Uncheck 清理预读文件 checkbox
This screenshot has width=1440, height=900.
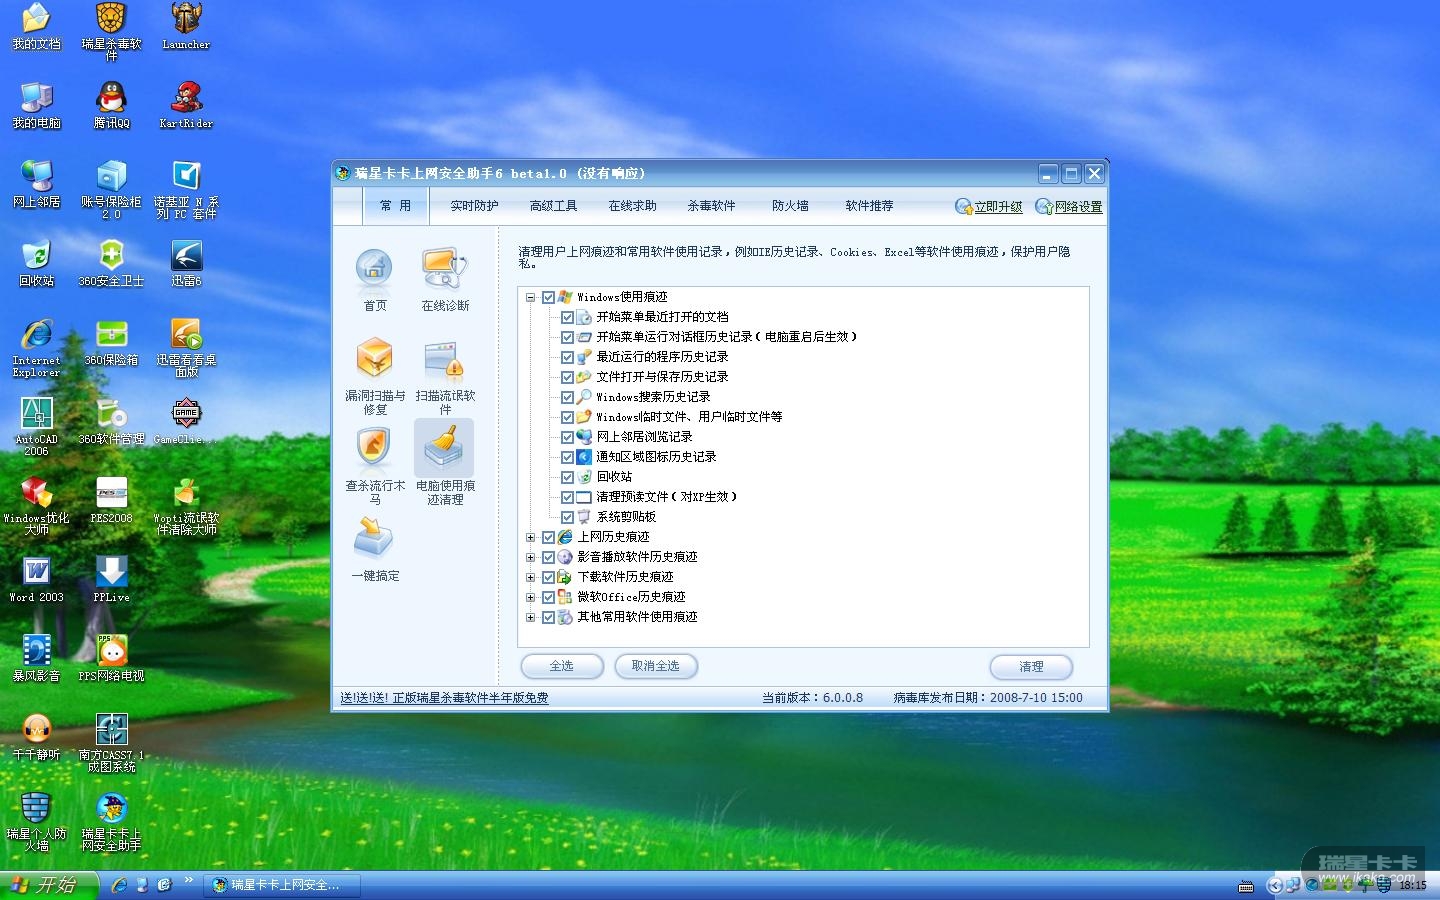(x=567, y=497)
